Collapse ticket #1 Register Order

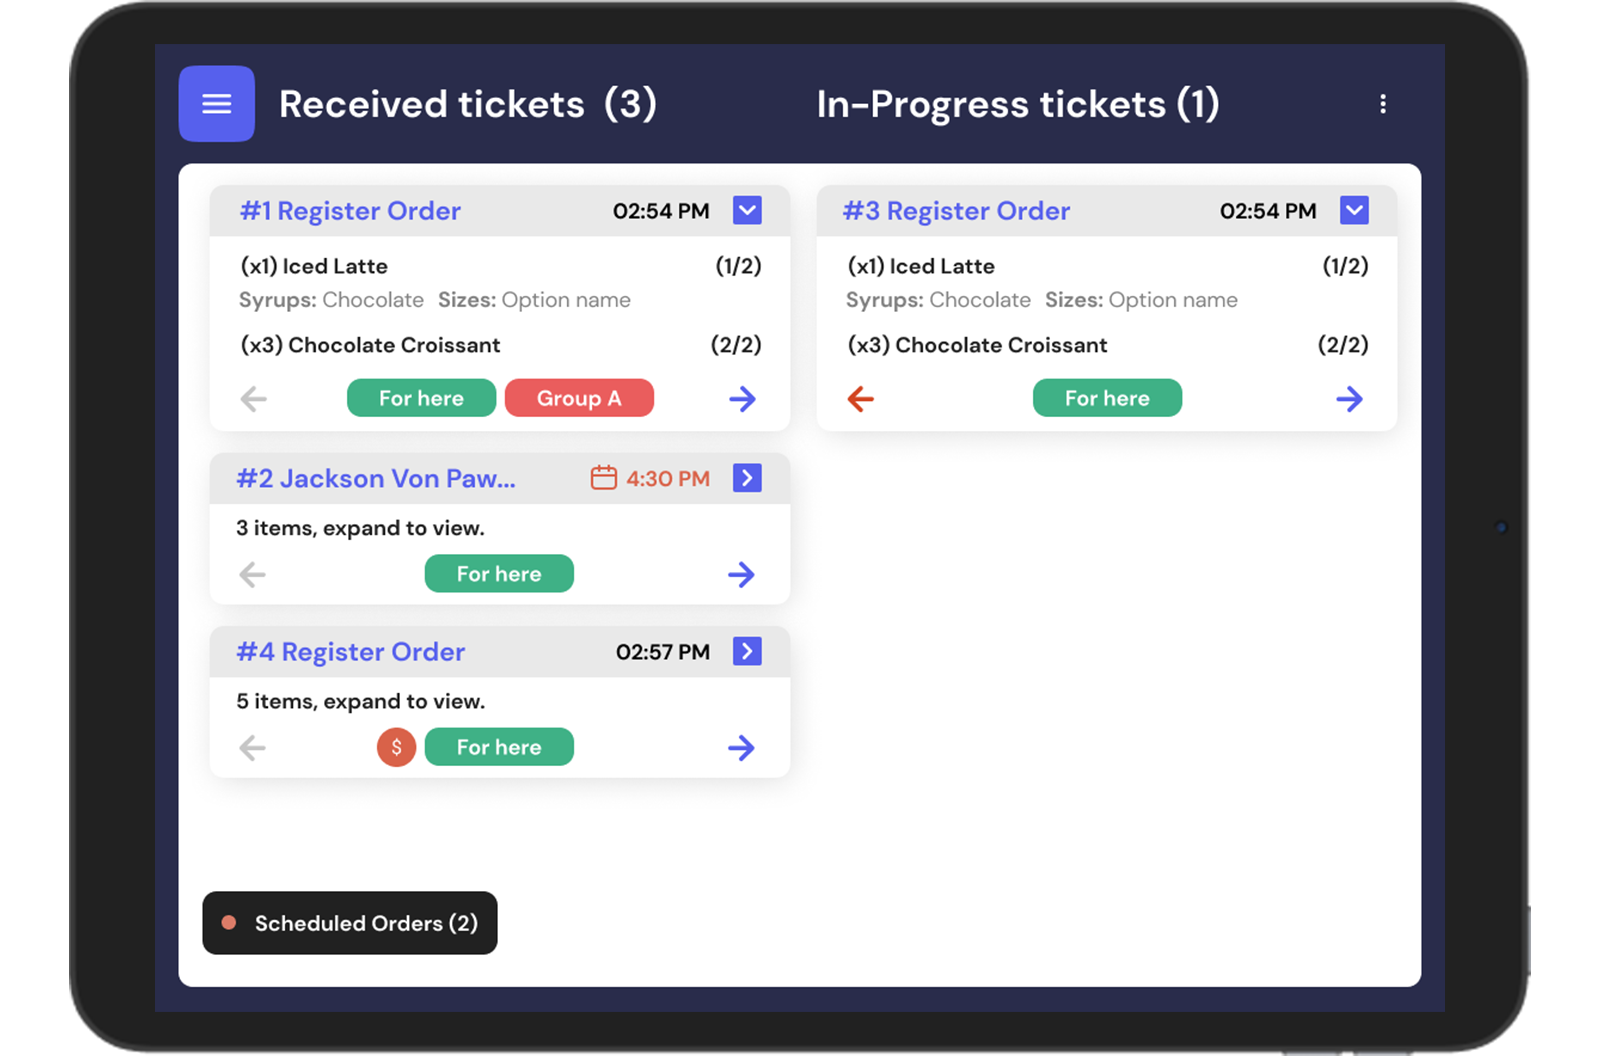tap(747, 210)
